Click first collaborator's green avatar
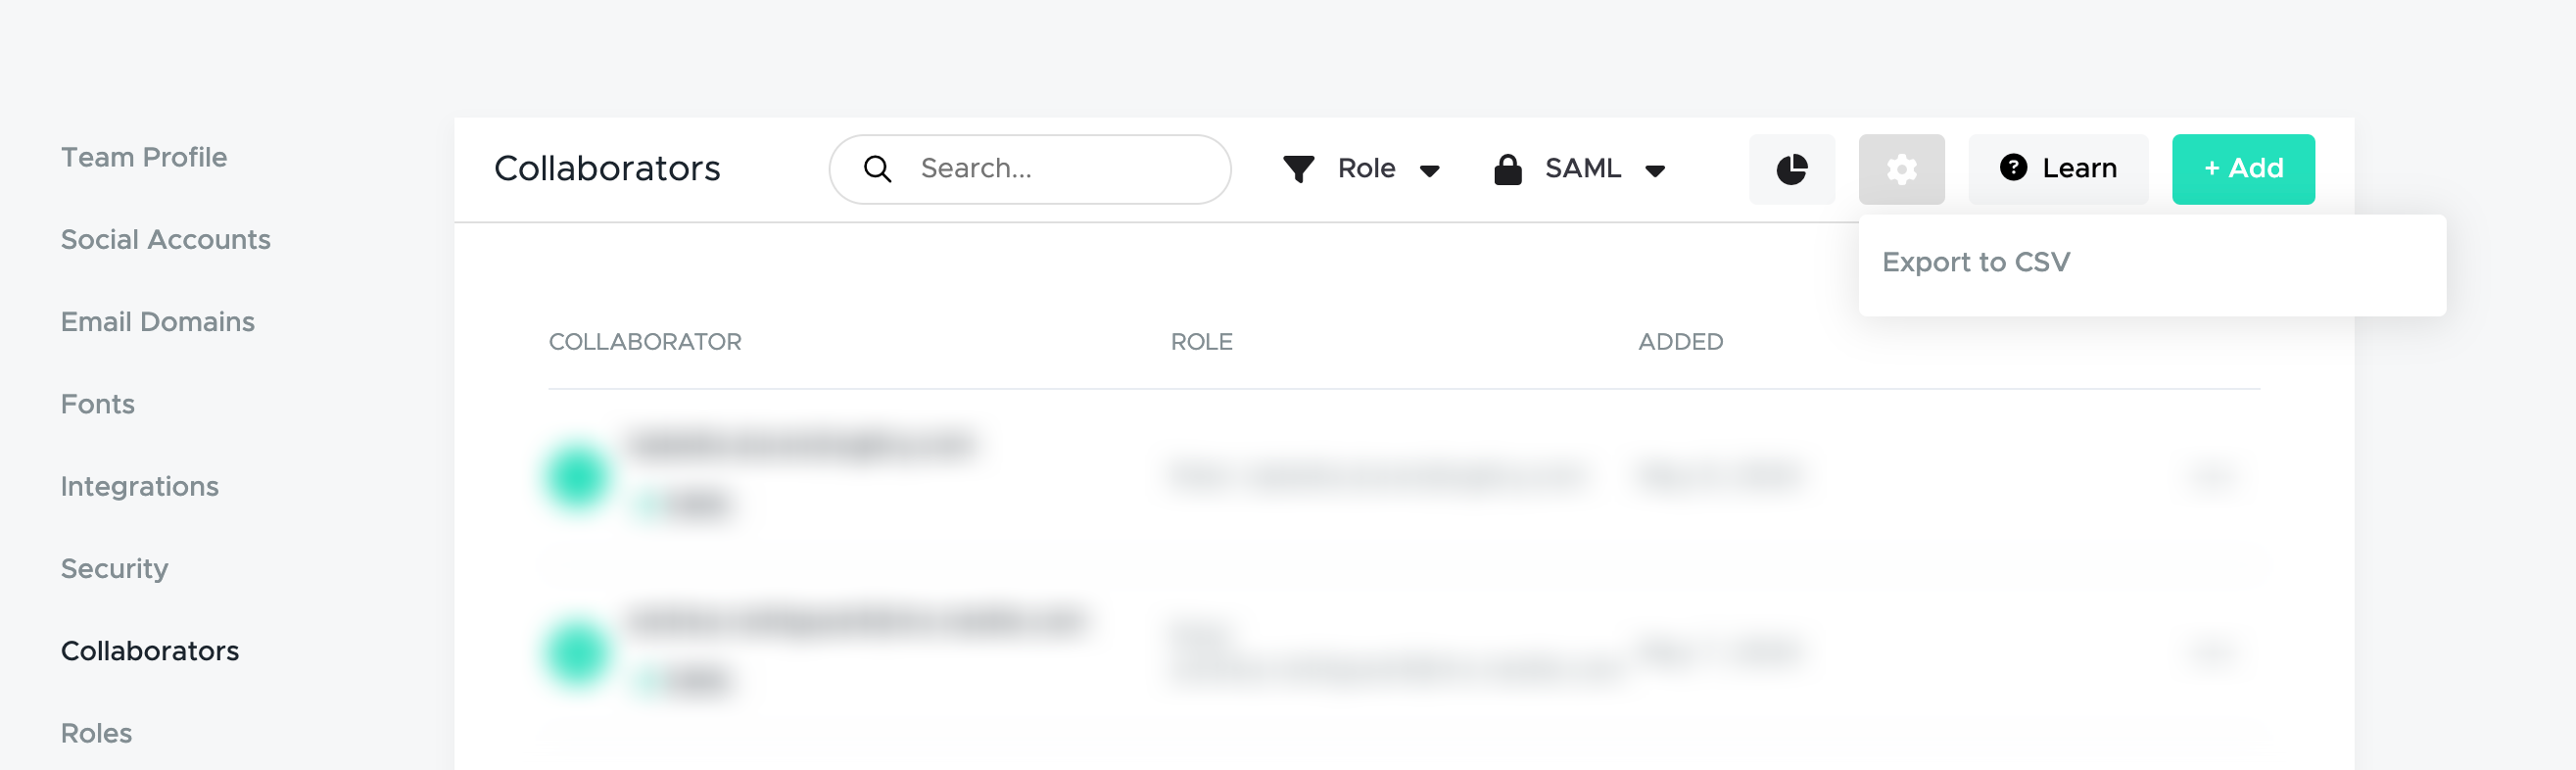Image resolution: width=2576 pixels, height=770 pixels. tap(577, 476)
